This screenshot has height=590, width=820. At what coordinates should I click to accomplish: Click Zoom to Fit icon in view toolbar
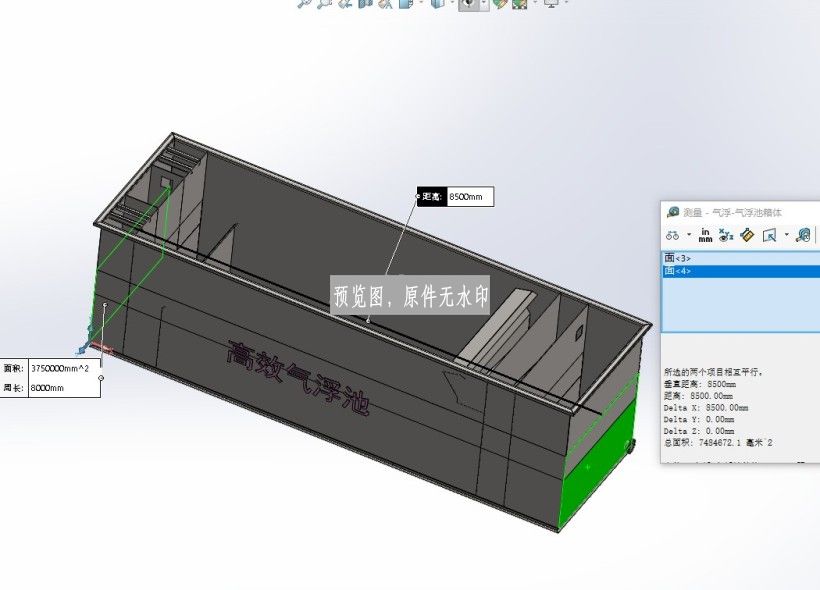[x=303, y=3]
